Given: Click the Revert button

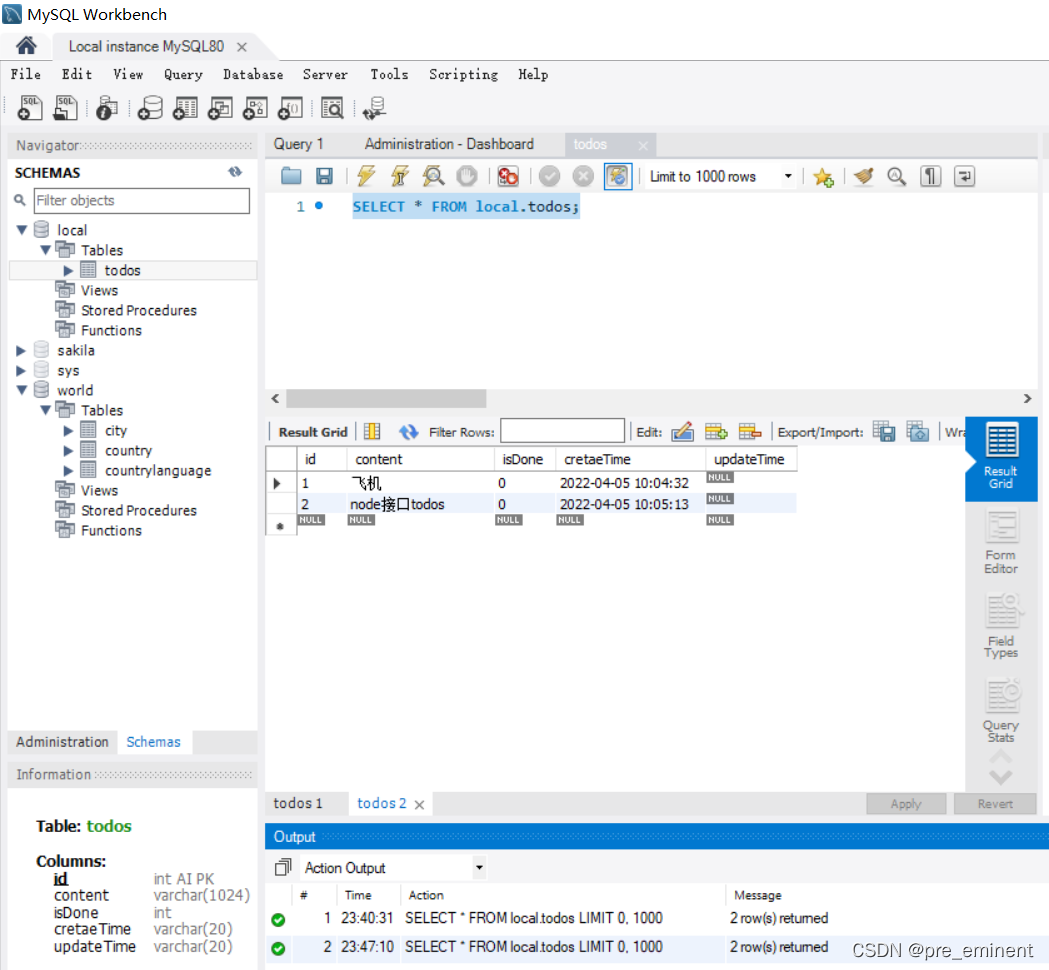Looking at the screenshot, I should (995, 803).
